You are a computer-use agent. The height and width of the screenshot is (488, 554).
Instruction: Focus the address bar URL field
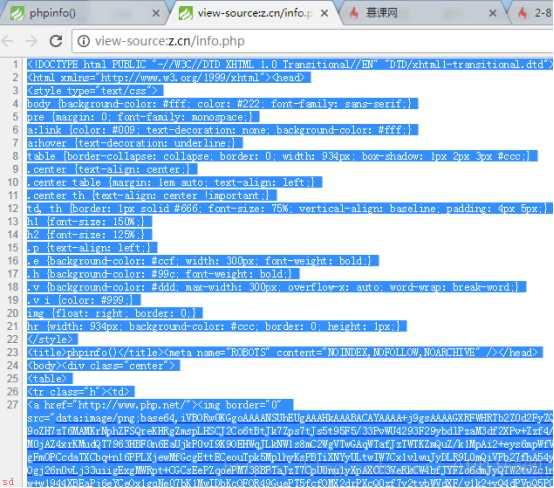tap(313, 41)
